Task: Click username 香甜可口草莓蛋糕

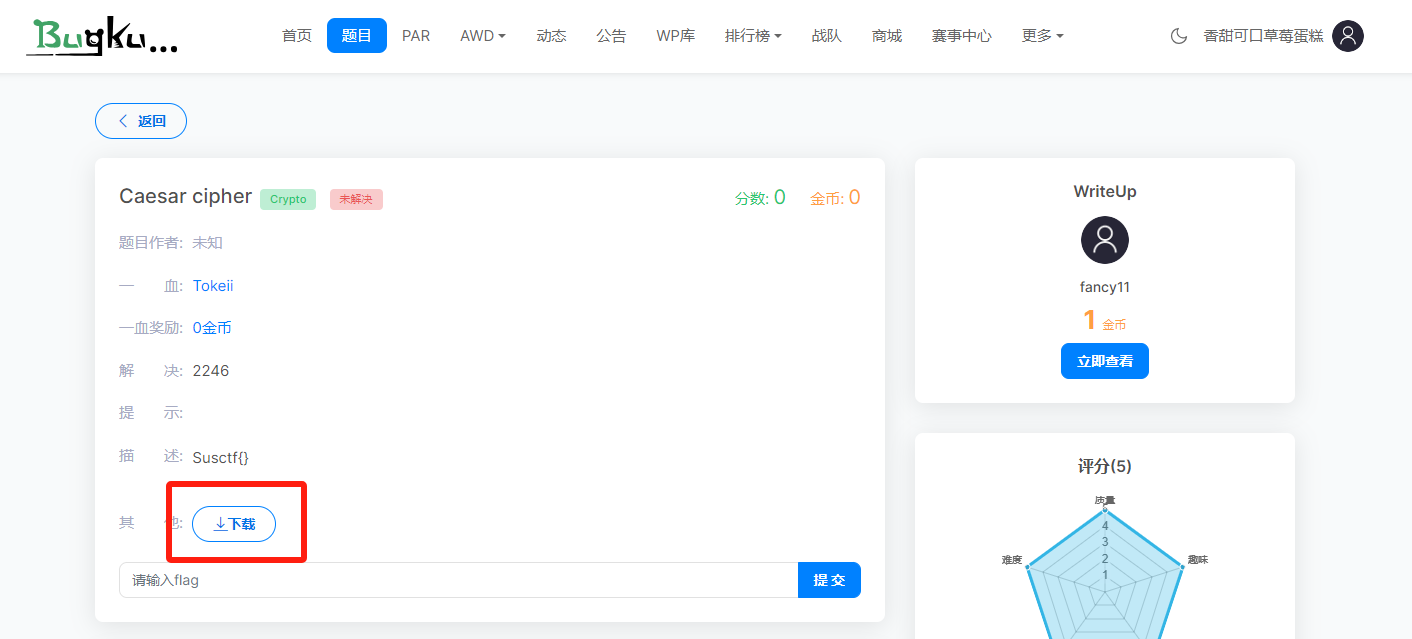Action: [x=1264, y=35]
